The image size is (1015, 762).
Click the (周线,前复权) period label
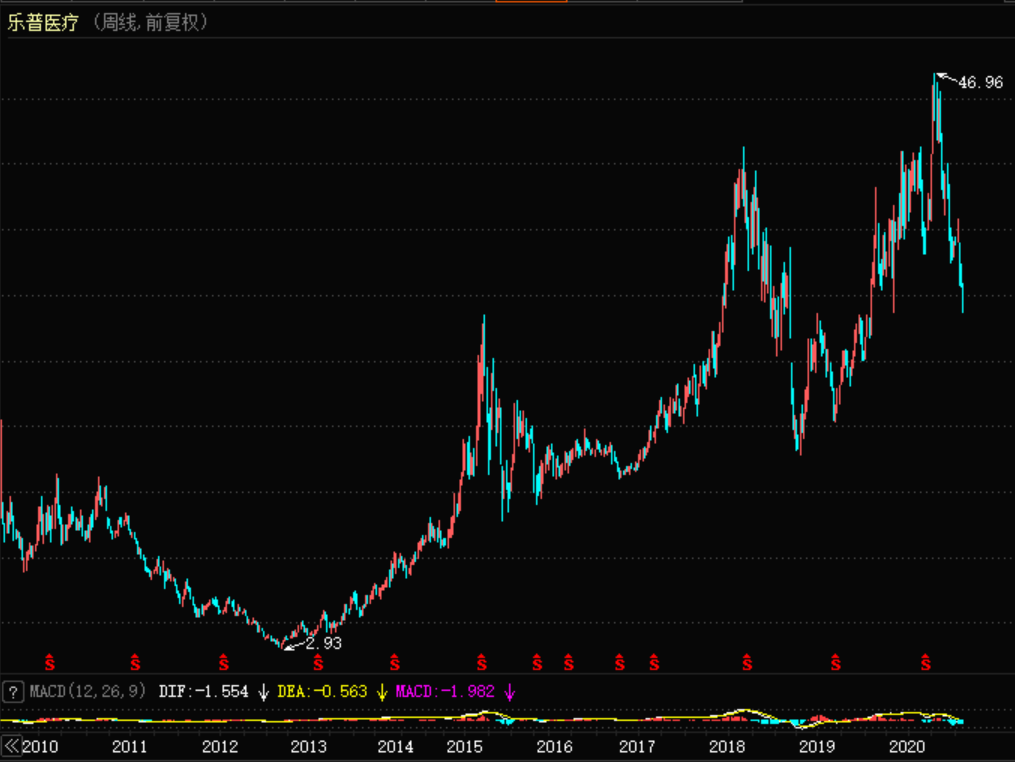coord(150,23)
